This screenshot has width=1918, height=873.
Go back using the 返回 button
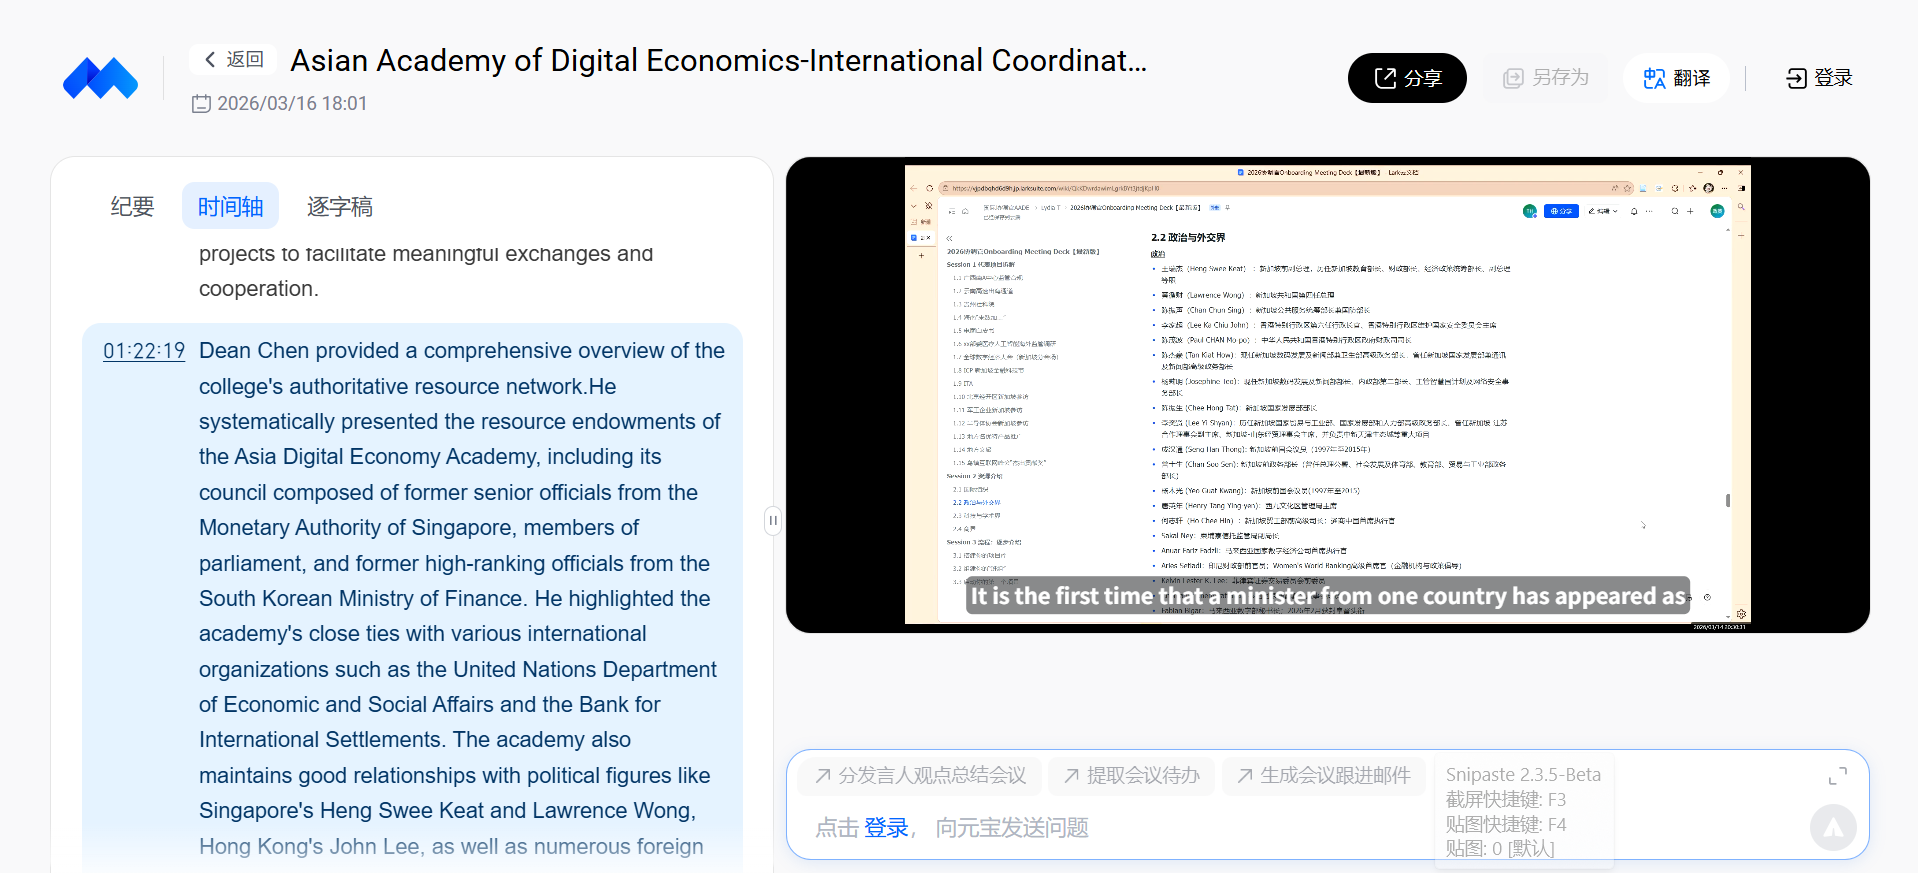pos(234,59)
